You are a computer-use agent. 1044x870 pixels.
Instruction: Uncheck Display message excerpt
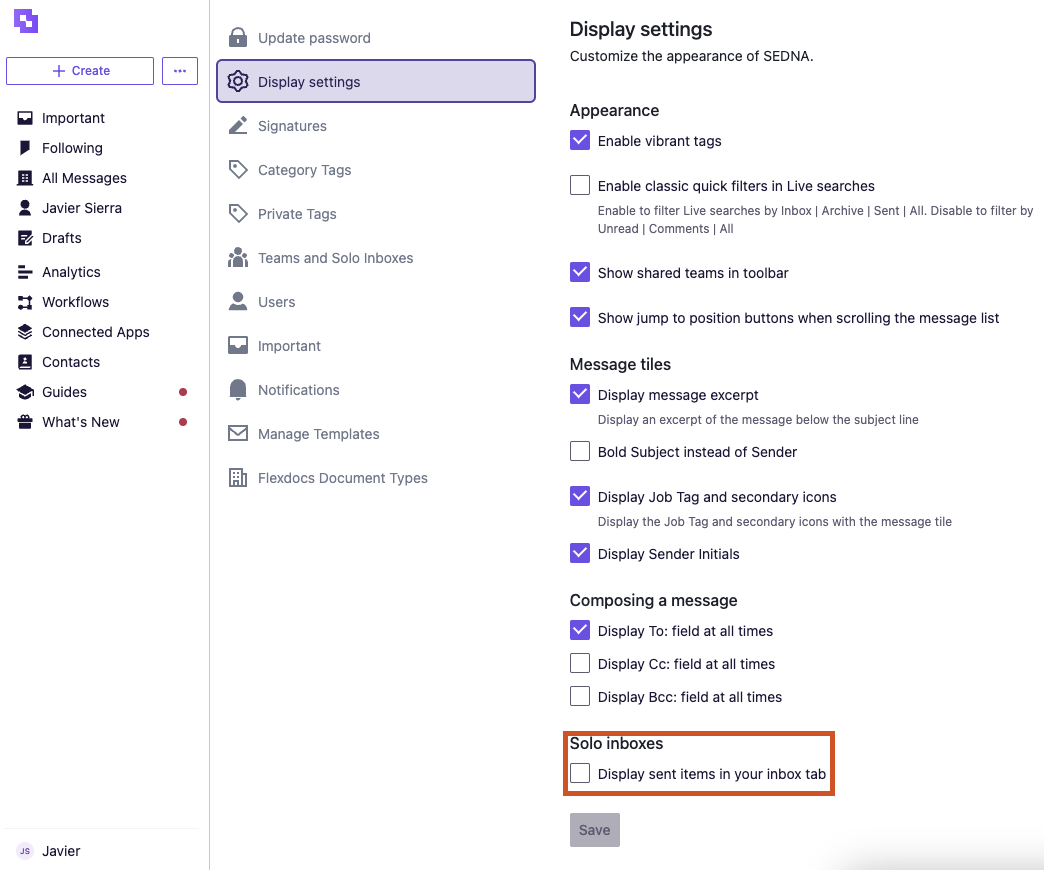tap(580, 394)
